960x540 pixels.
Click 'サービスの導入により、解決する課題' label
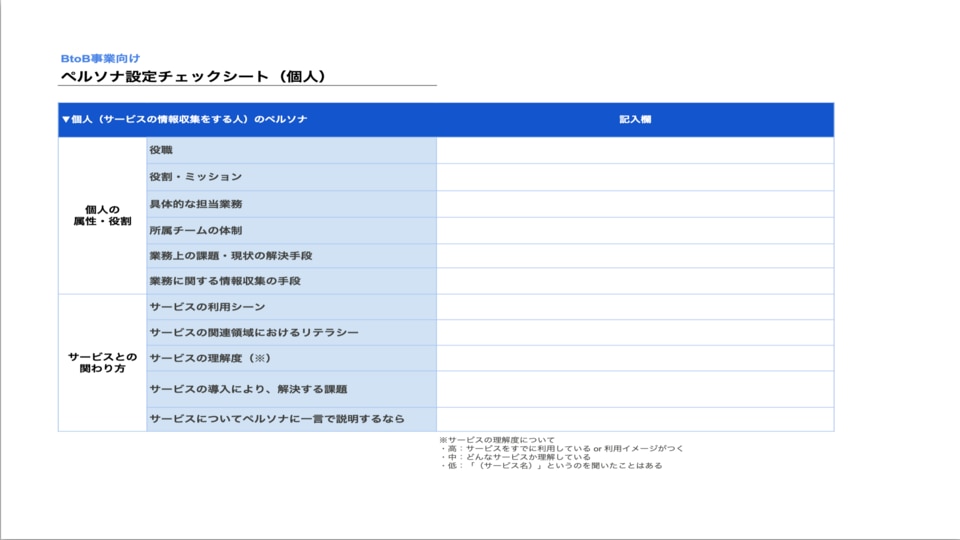coord(249,389)
